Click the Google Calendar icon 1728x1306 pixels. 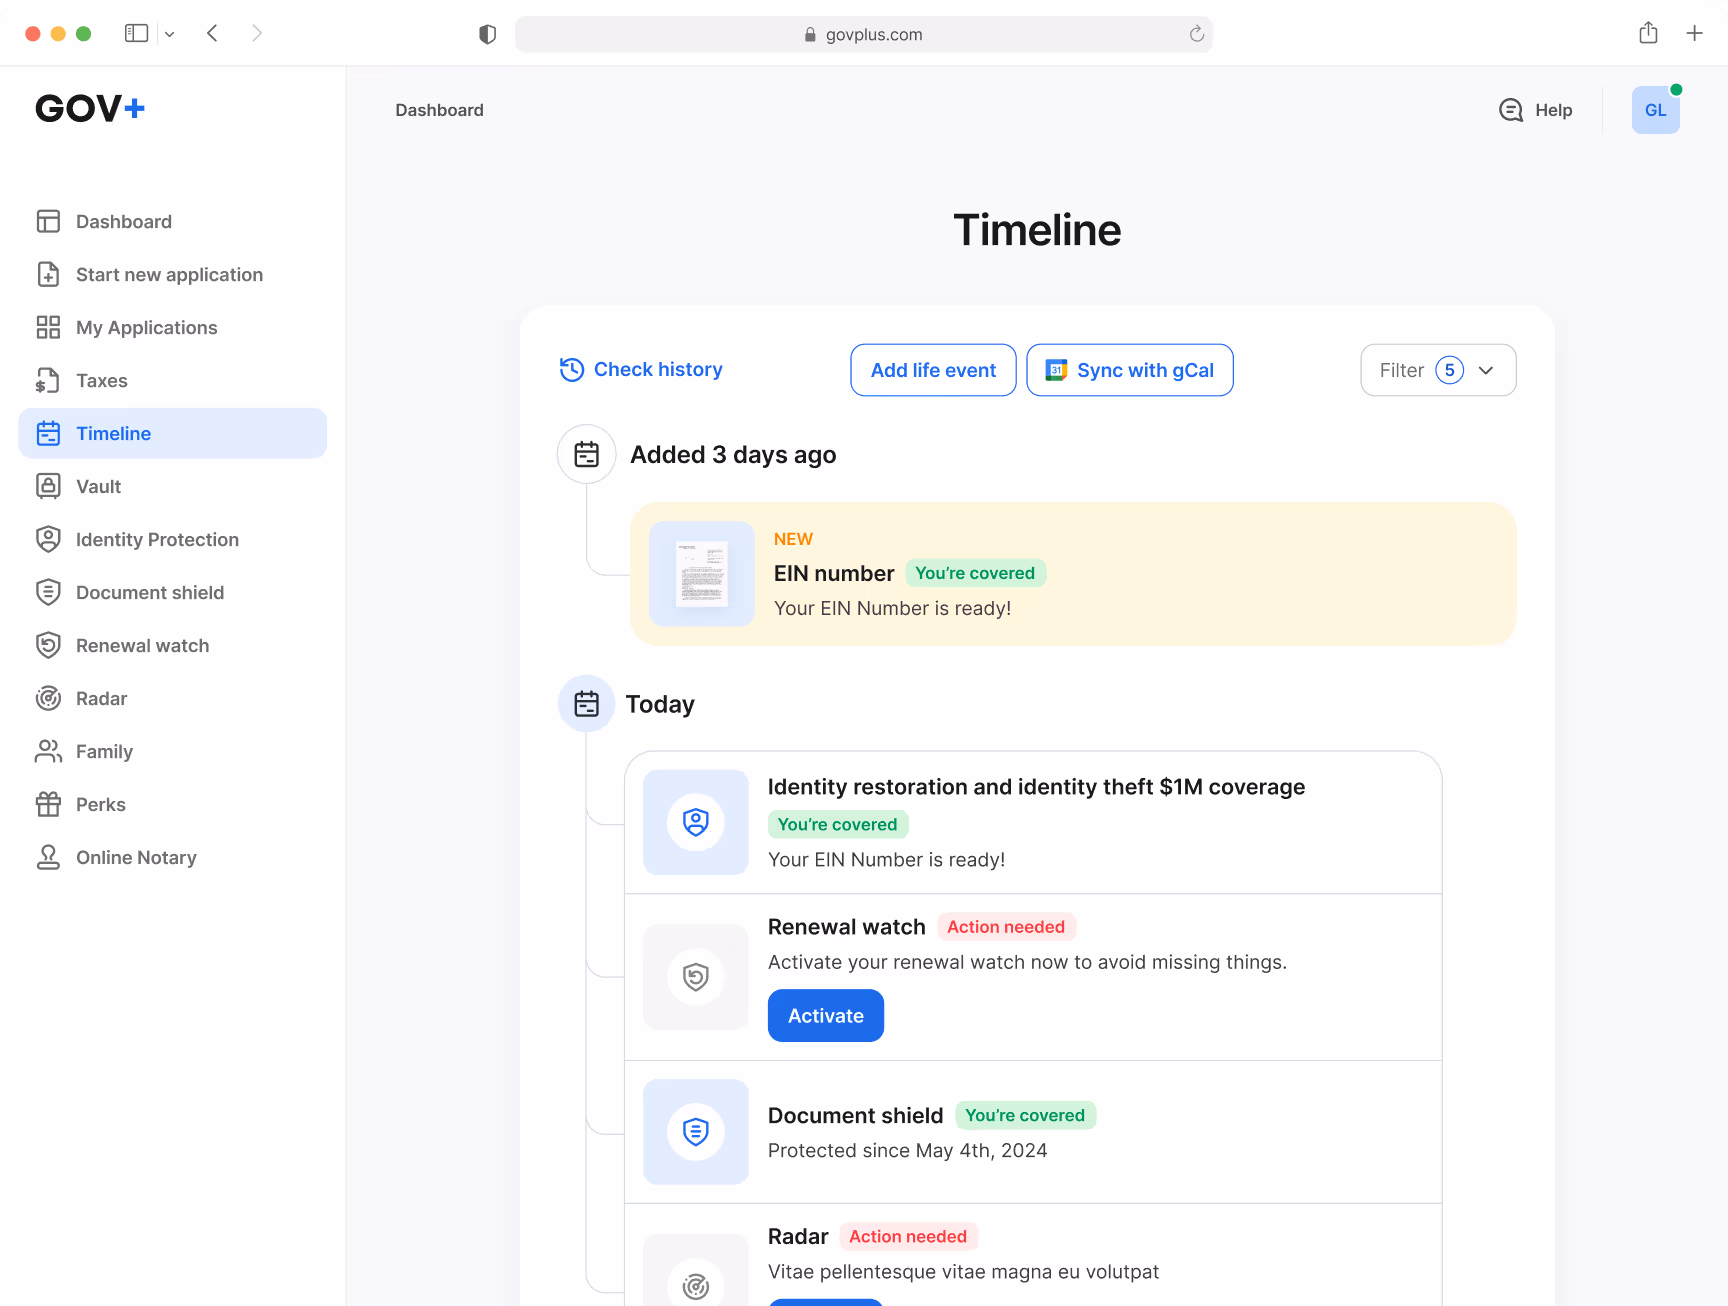[x=1056, y=370]
